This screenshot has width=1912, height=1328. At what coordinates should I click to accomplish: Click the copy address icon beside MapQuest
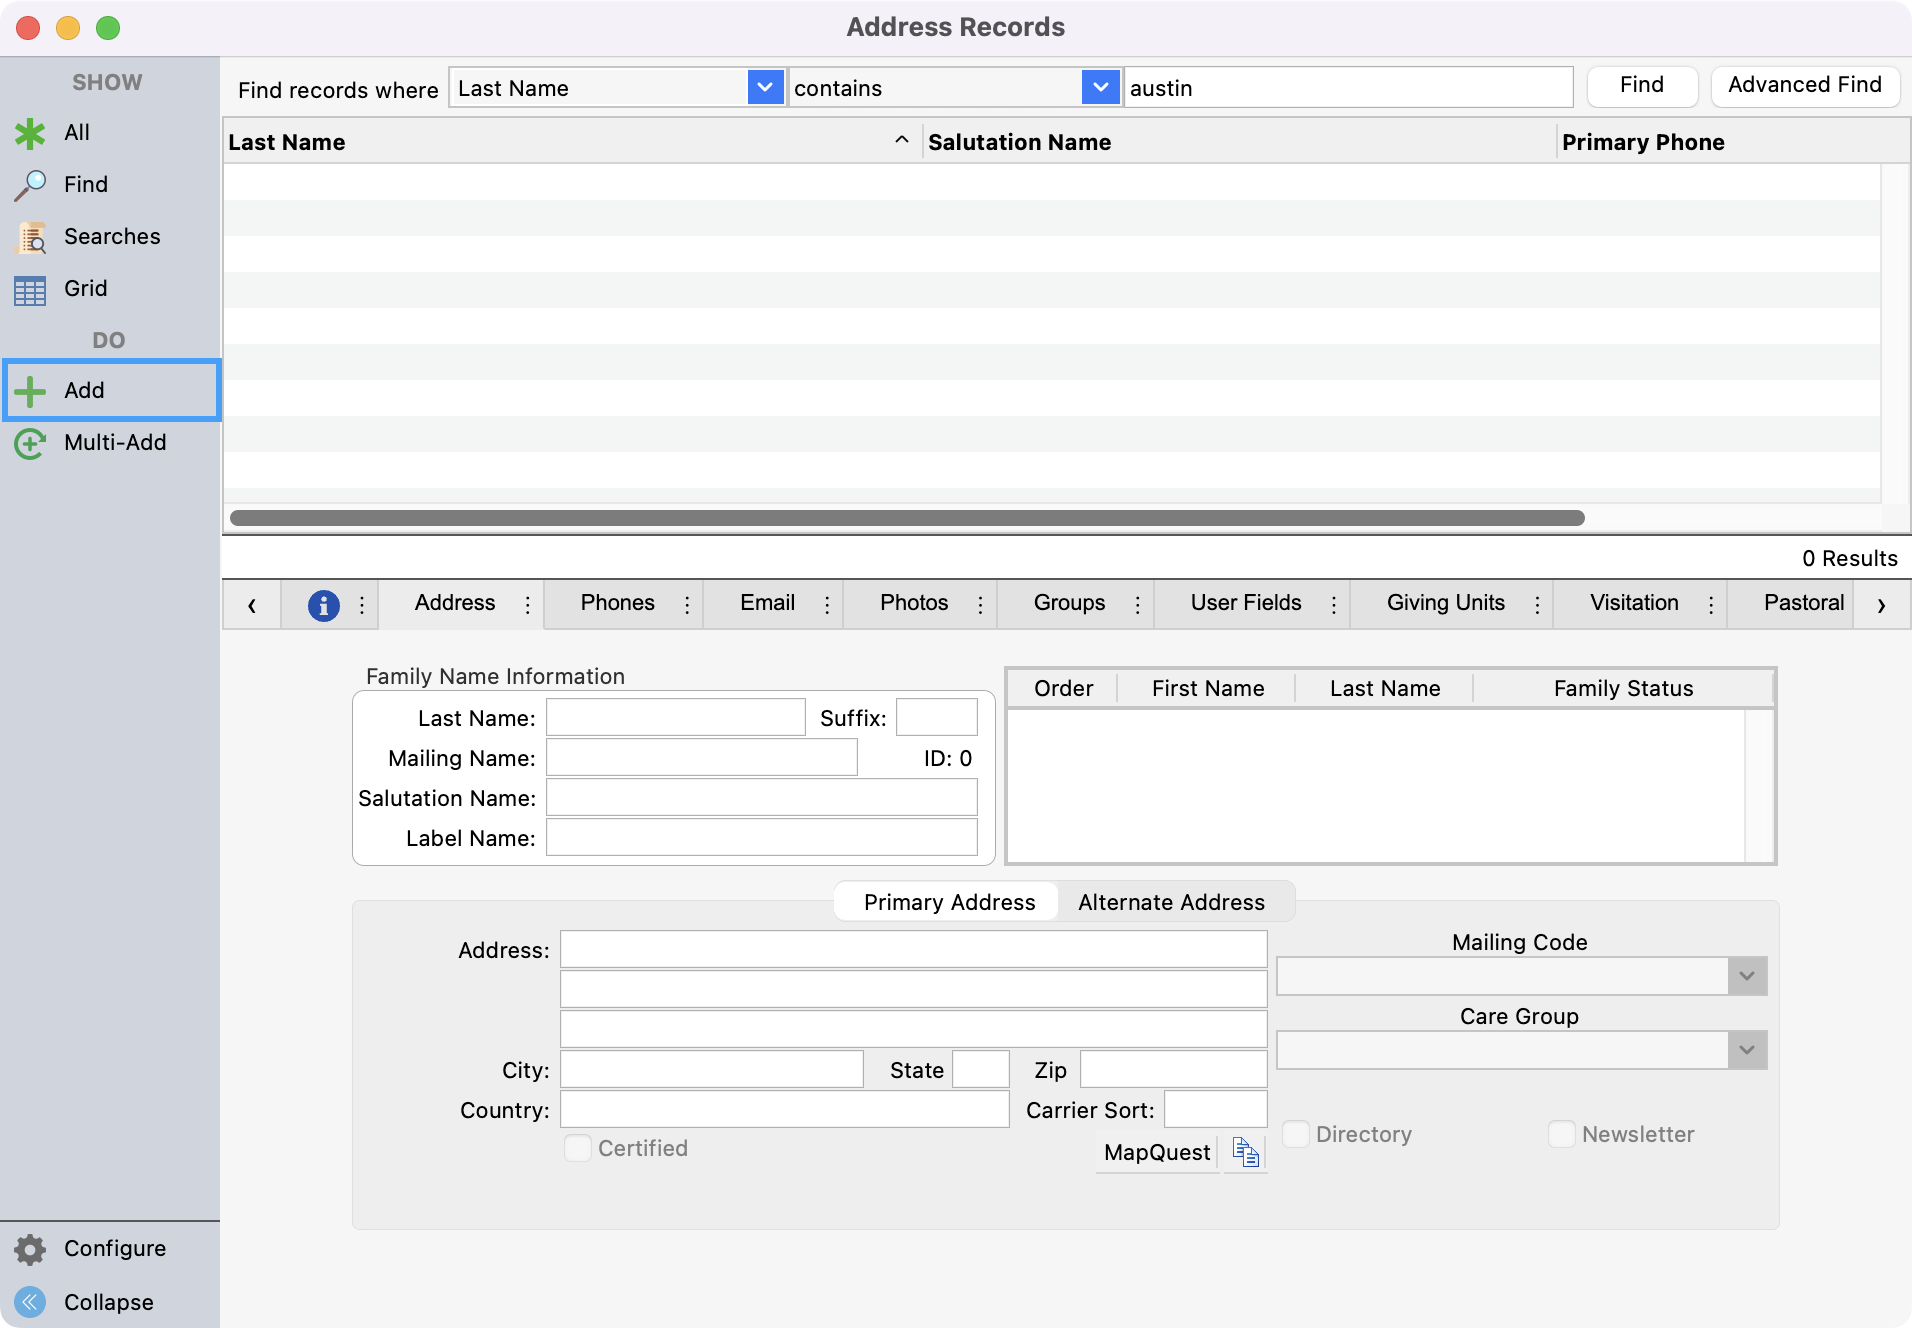pos(1245,1152)
